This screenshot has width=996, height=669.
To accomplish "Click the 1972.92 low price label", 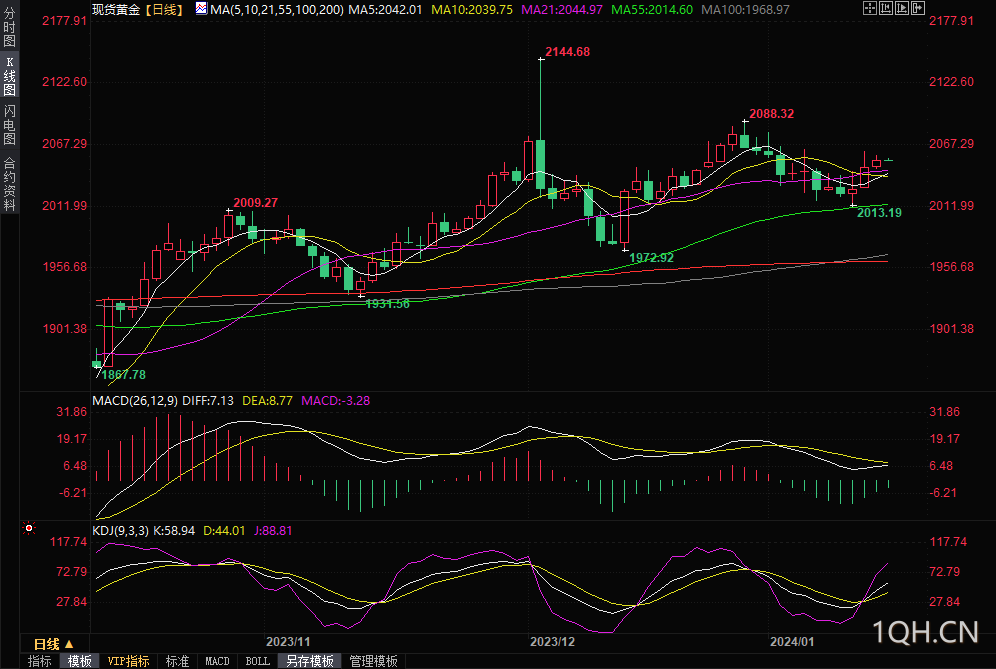I will tap(651, 258).
